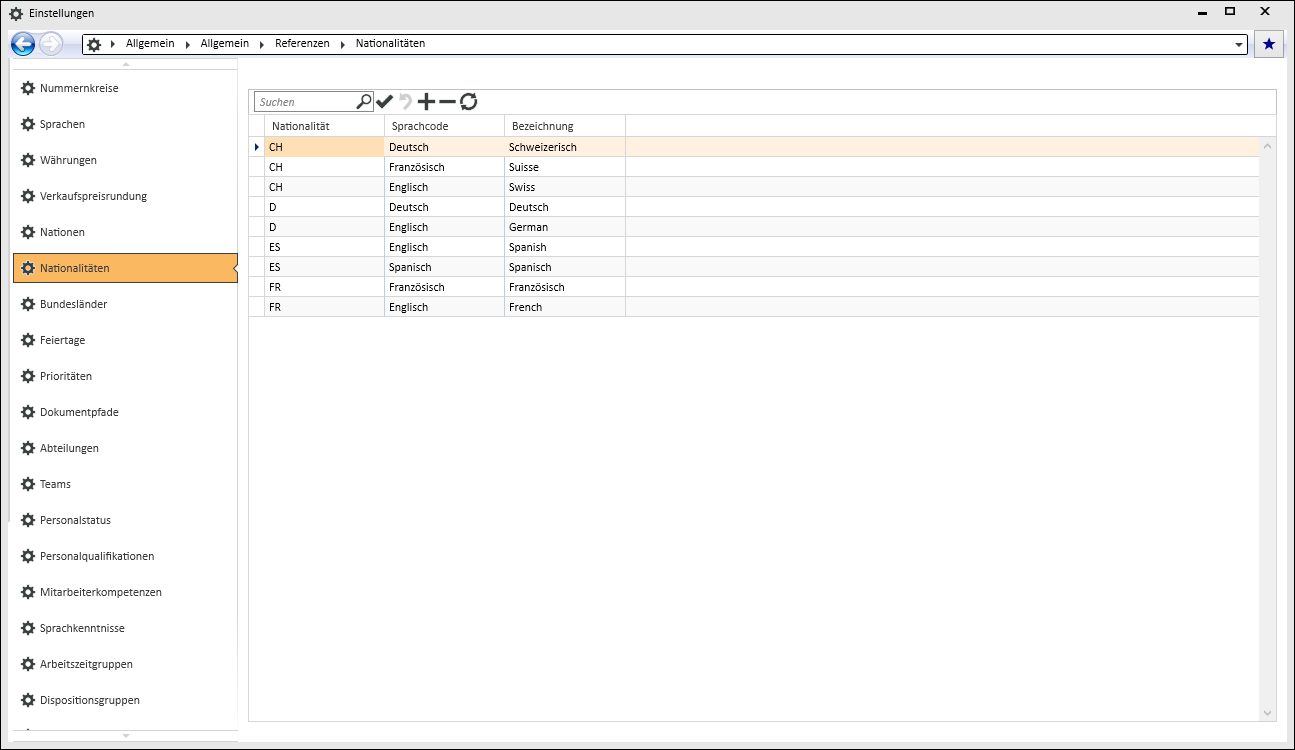
Task: Add a new nationality with plus icon
Action: tap(426, 101)
